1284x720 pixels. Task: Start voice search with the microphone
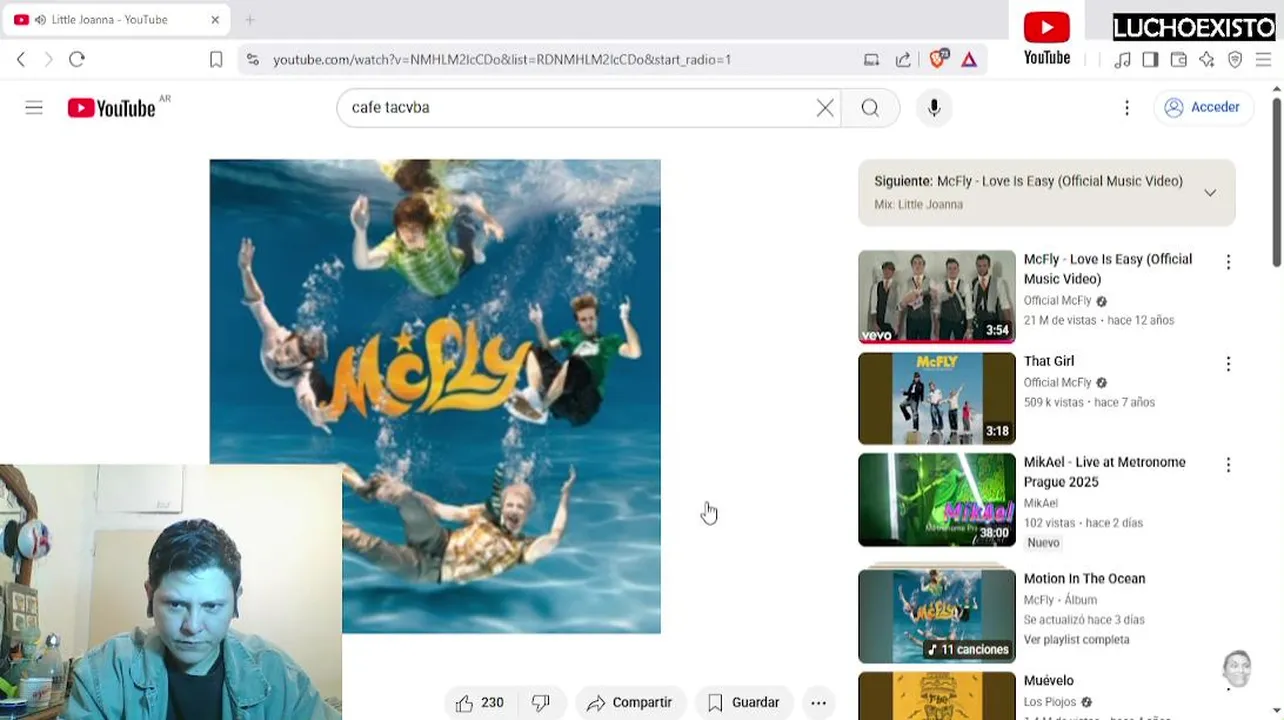click(x=934, y=108)
